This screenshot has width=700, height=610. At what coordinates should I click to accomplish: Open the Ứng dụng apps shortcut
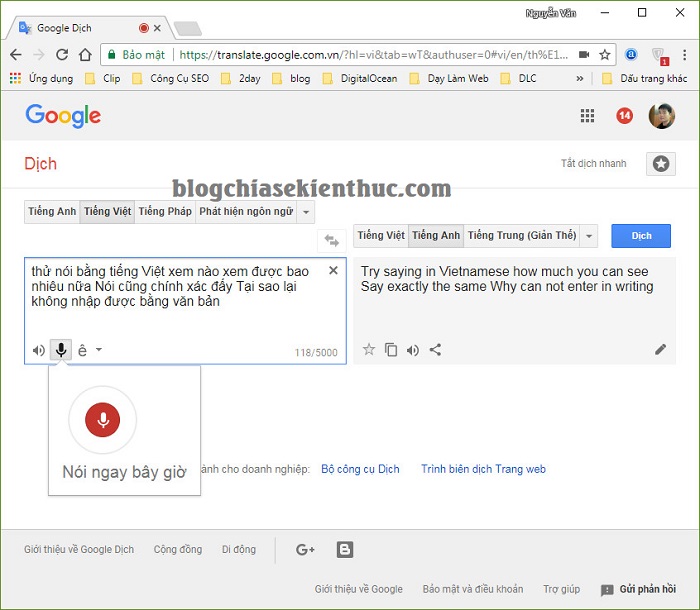tap(41, 79)
